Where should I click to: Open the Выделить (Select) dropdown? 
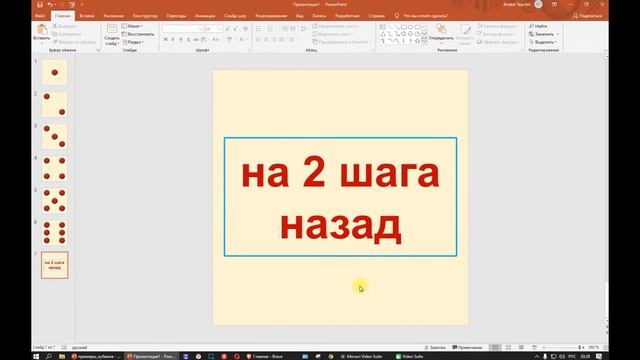[x=543, y=42]
